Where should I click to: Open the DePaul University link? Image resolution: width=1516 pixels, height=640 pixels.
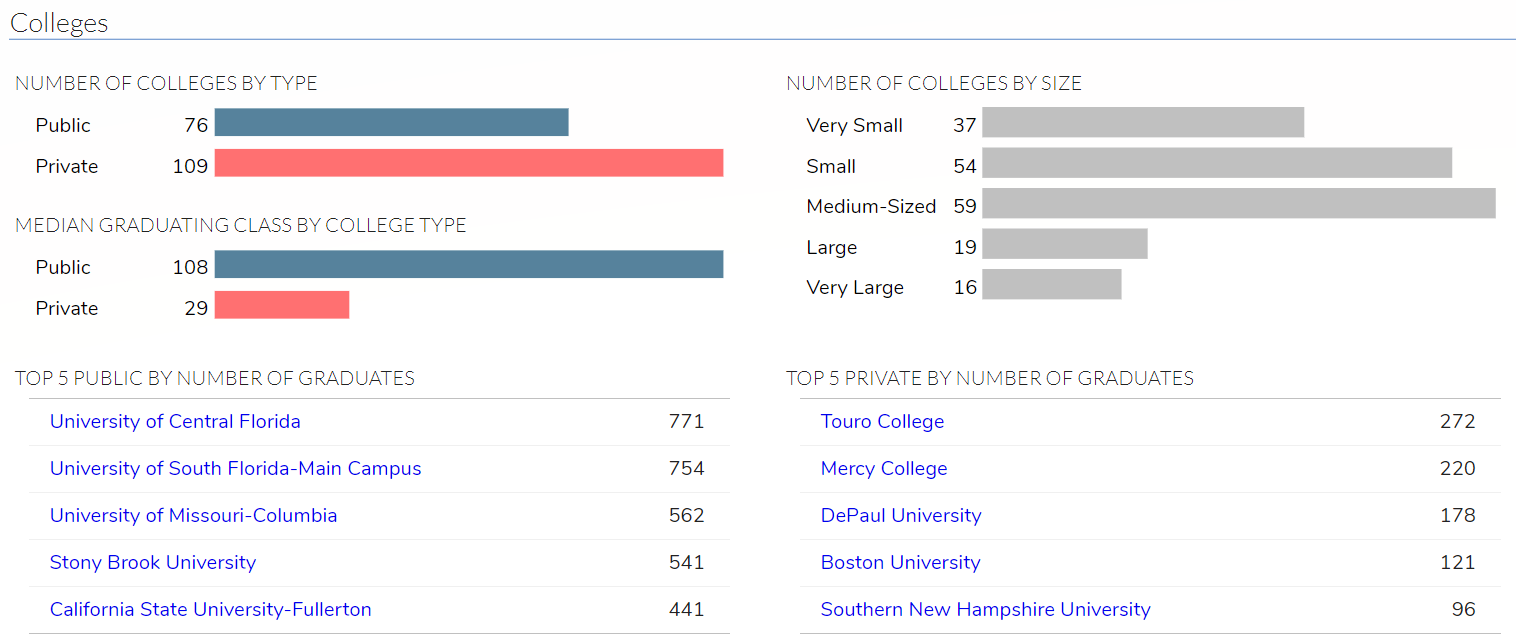point(901,515)
